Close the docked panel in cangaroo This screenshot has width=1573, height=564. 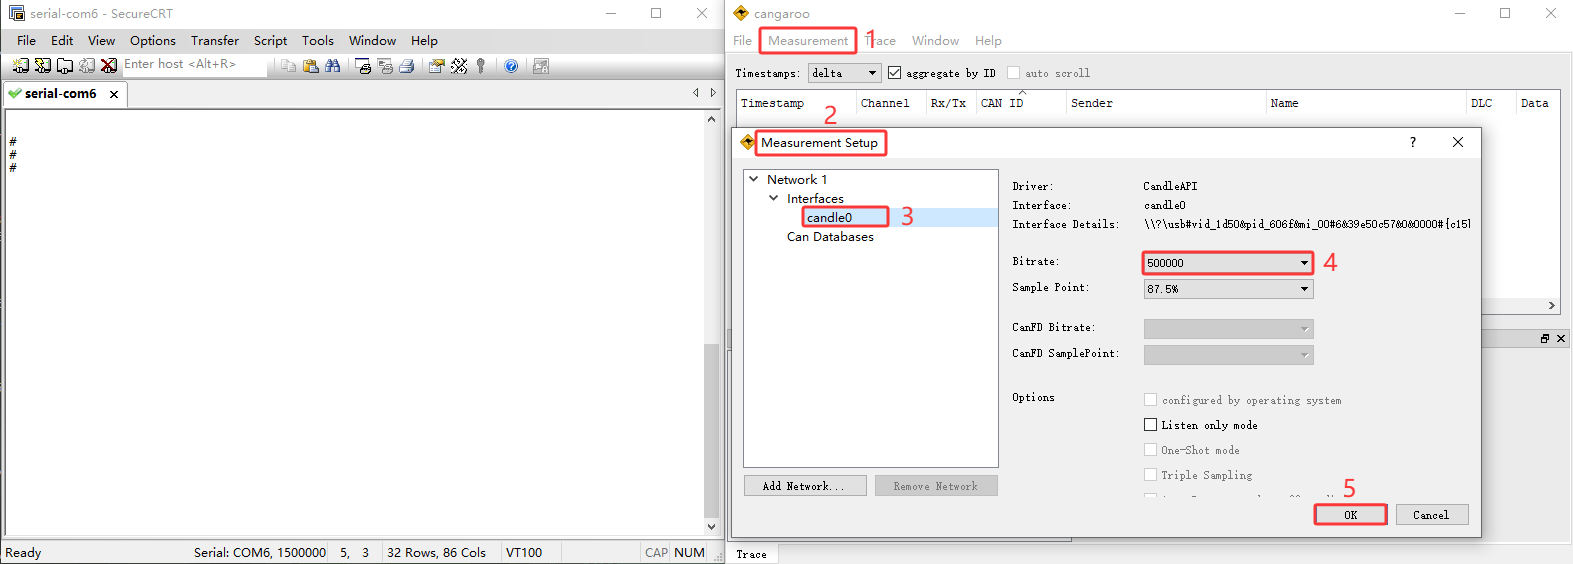click(1561, 339)
